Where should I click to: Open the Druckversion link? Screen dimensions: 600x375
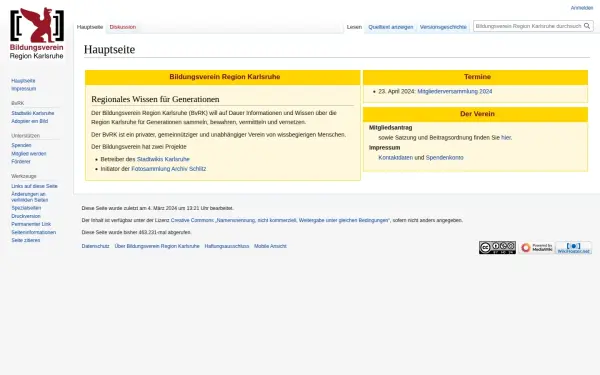point(26,216)
